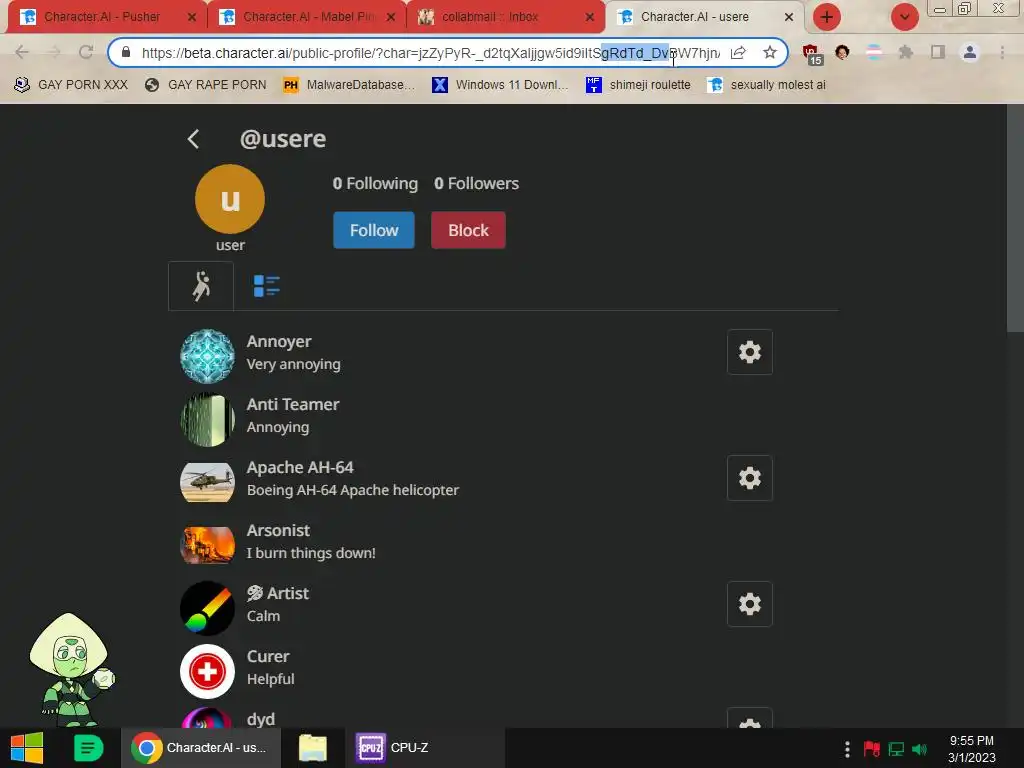Click the Curer red cross avatar
Image resolution: width=1024 pixels, height=768 pixels.
[x=207, y=671]
